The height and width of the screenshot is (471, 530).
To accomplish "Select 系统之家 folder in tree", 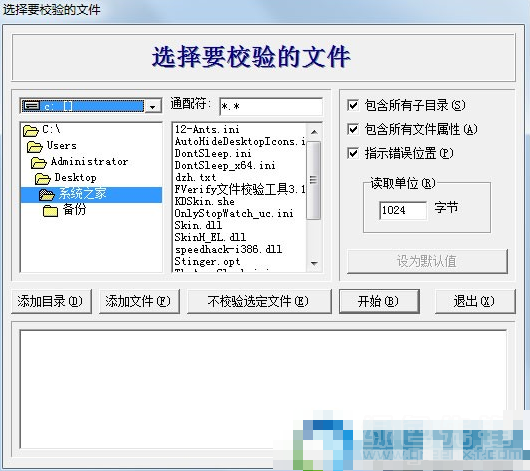I will coord(91,195).
